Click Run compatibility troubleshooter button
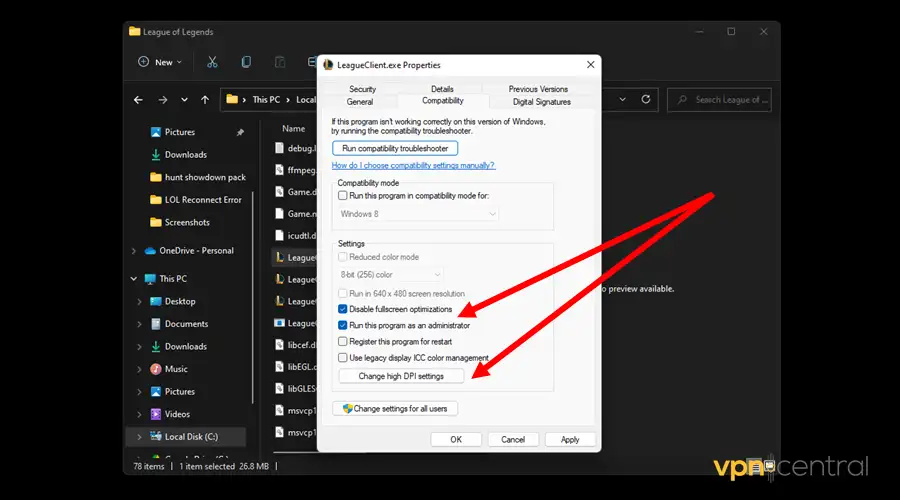The height and width of the screenshot is (500, 900). tap(395, 148)
